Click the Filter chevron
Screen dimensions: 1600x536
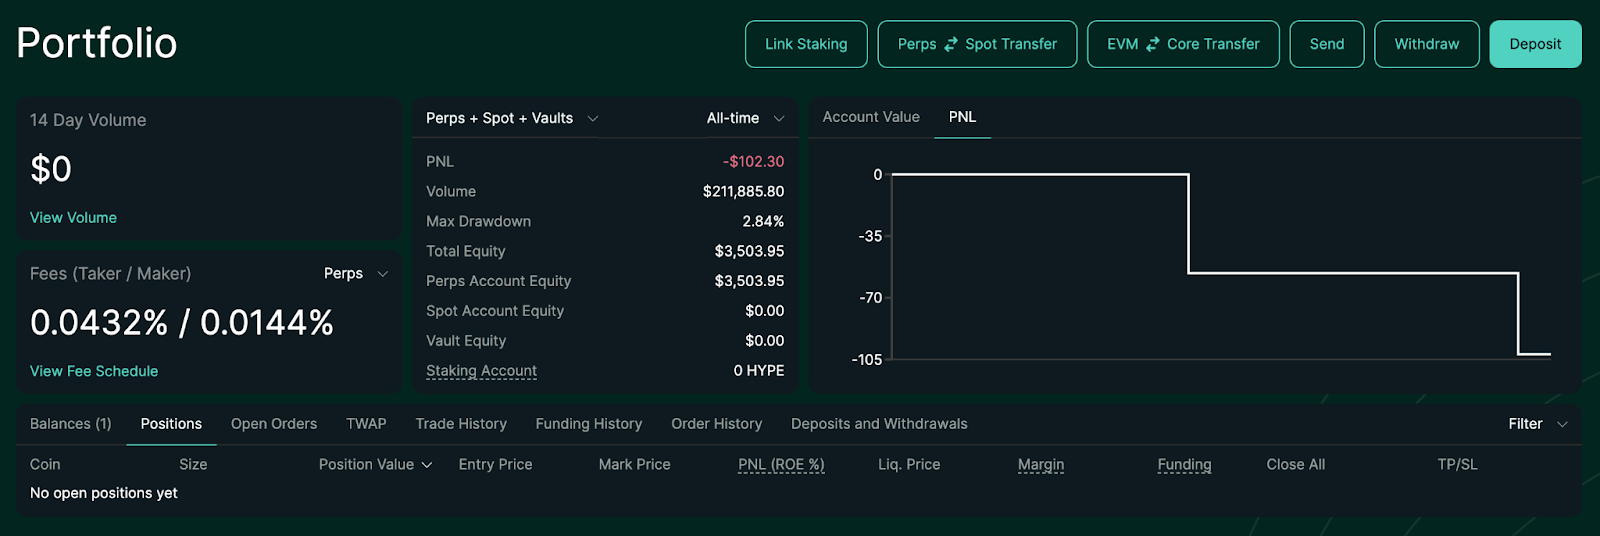(1562, 424)
